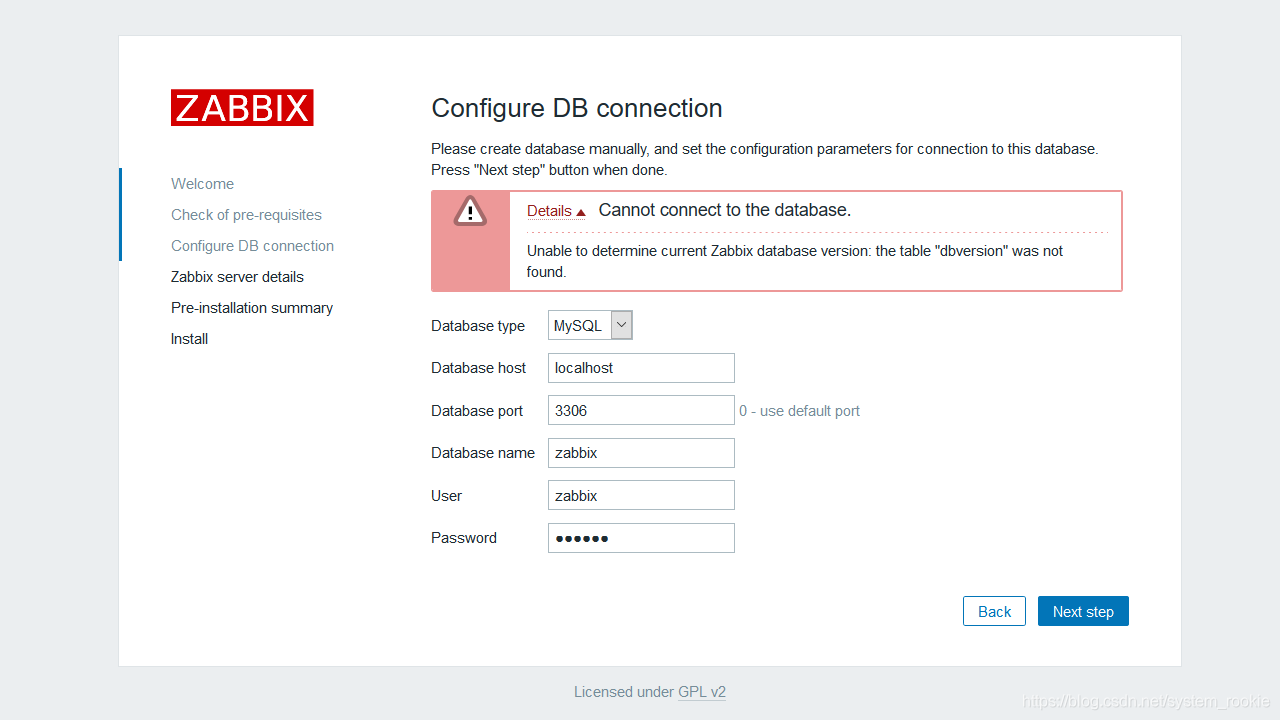The height and width of the screenshot is (720, 1280).
Task: Select Zabbix server details step
Action: (x=237, y=277)
